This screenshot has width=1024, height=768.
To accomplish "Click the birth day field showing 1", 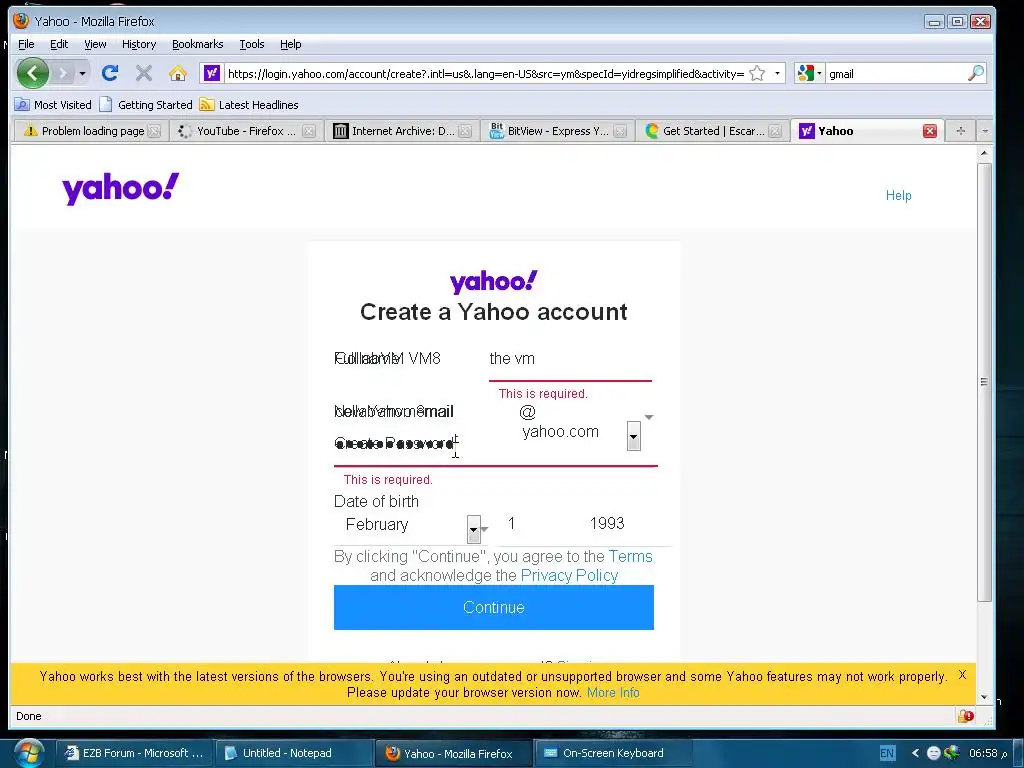I will (x=511, y=524).
